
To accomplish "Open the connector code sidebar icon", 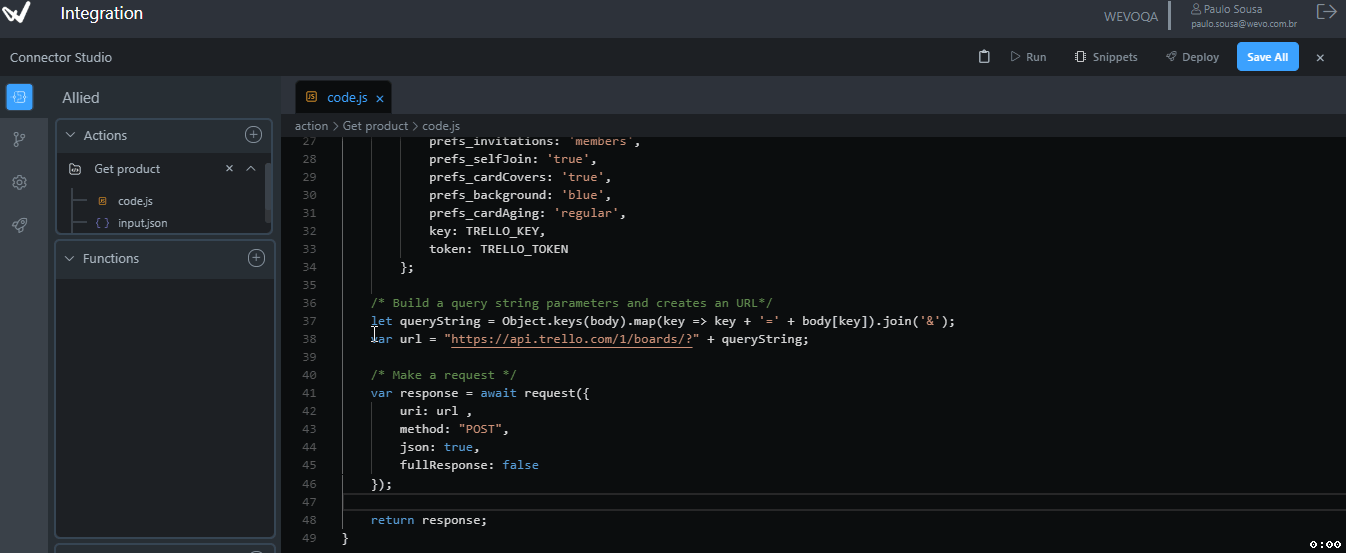I will click(x=19, y=97).
